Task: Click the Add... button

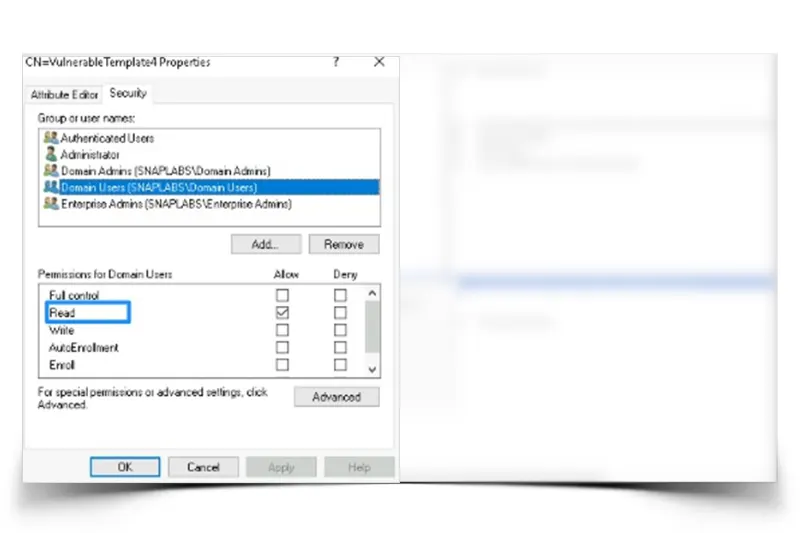Action: click(266, 244)
